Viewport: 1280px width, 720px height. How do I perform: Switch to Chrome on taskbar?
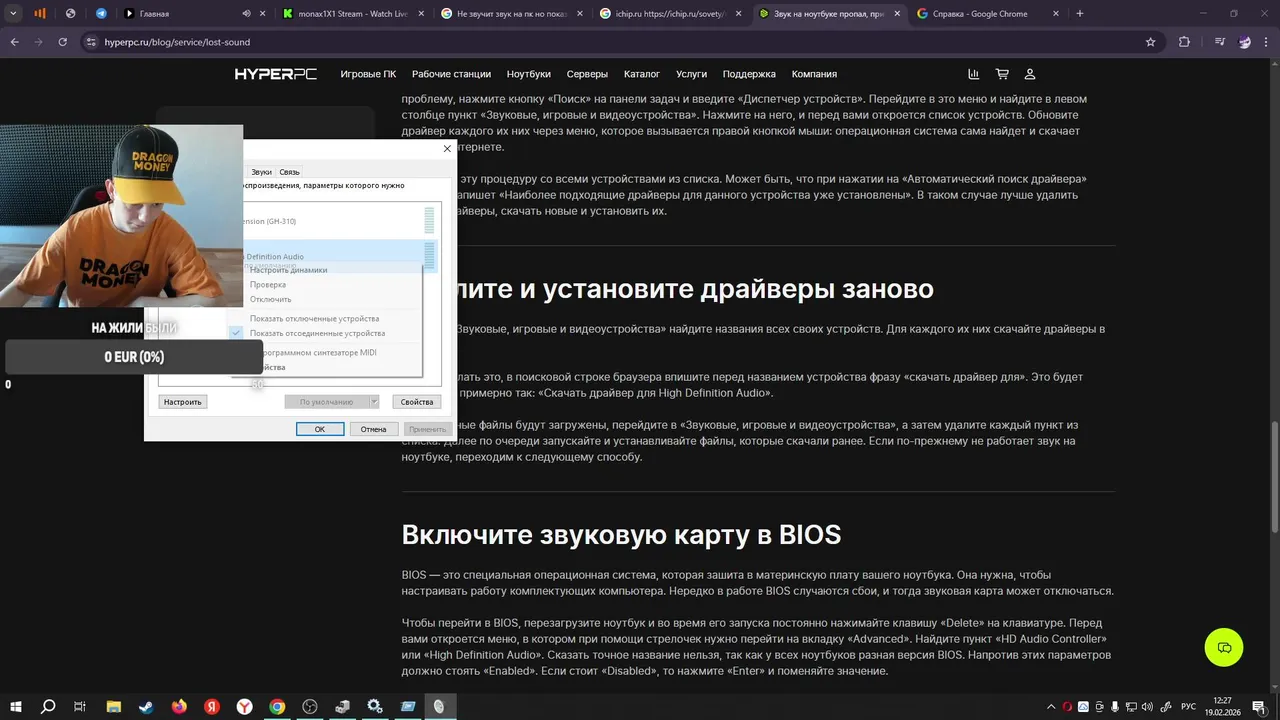pos(277,706)
